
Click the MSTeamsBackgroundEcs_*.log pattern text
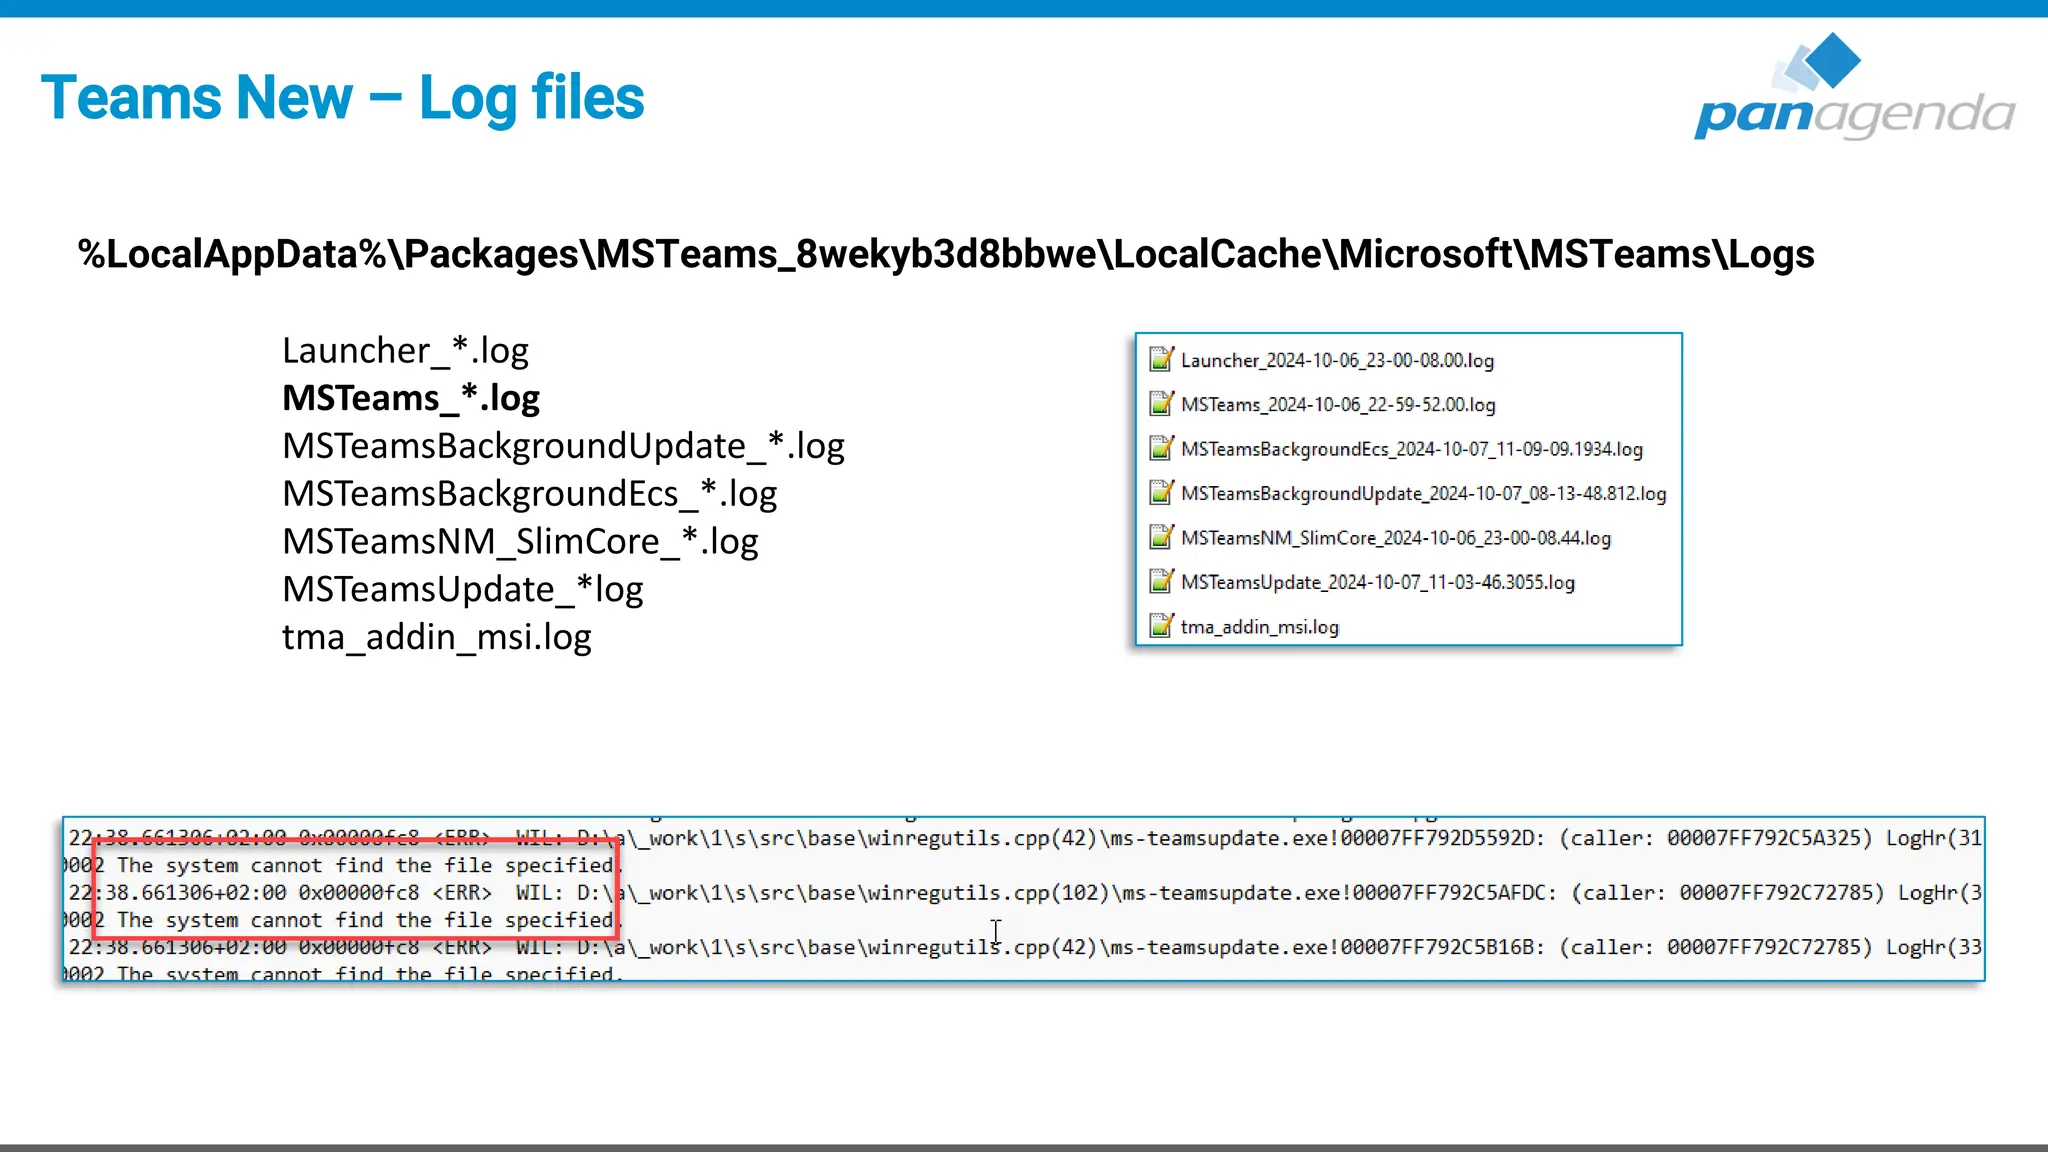pos(529,494)
